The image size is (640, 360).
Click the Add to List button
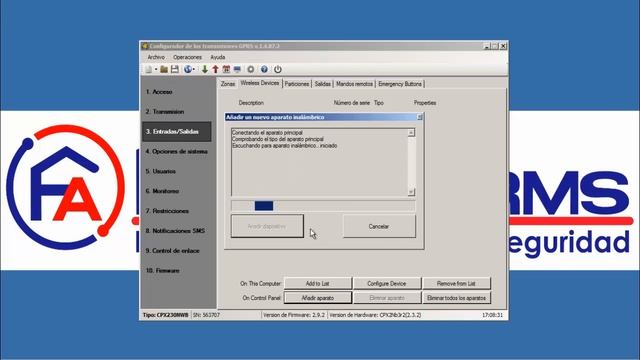tap(318, 283)
